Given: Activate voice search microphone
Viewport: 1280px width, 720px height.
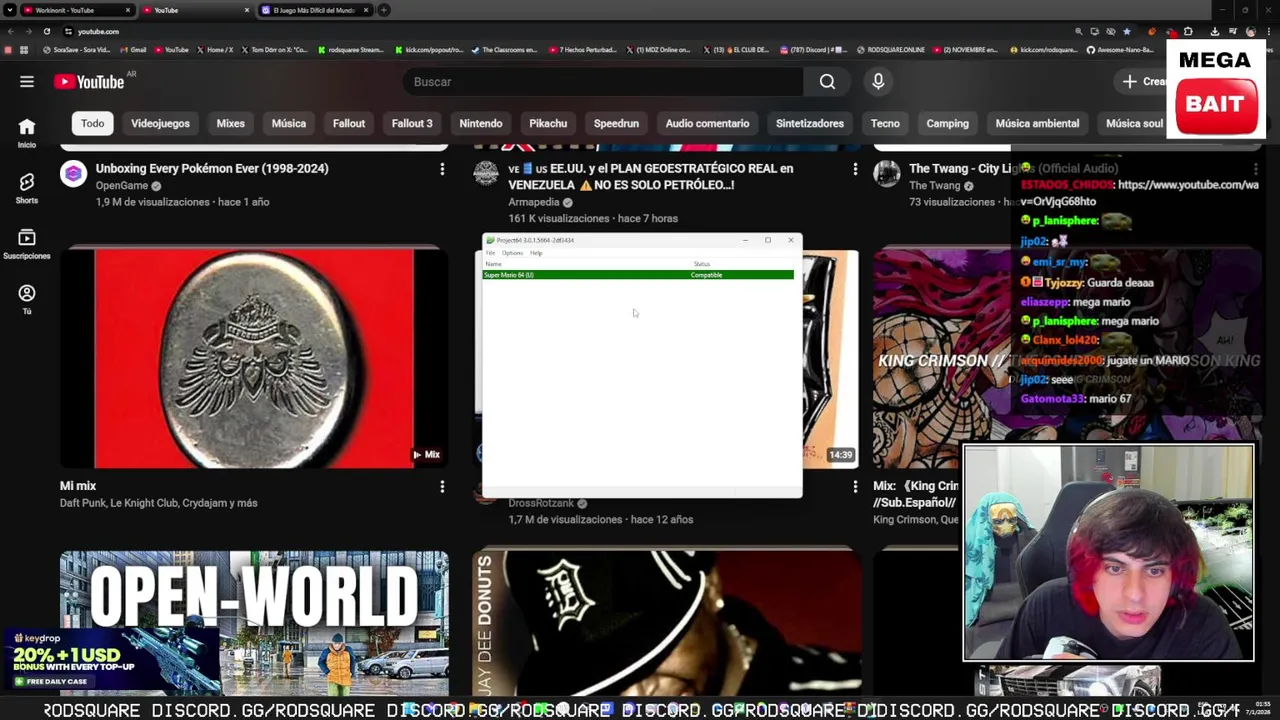Looking at the screenshot, I should coord(878,82).
